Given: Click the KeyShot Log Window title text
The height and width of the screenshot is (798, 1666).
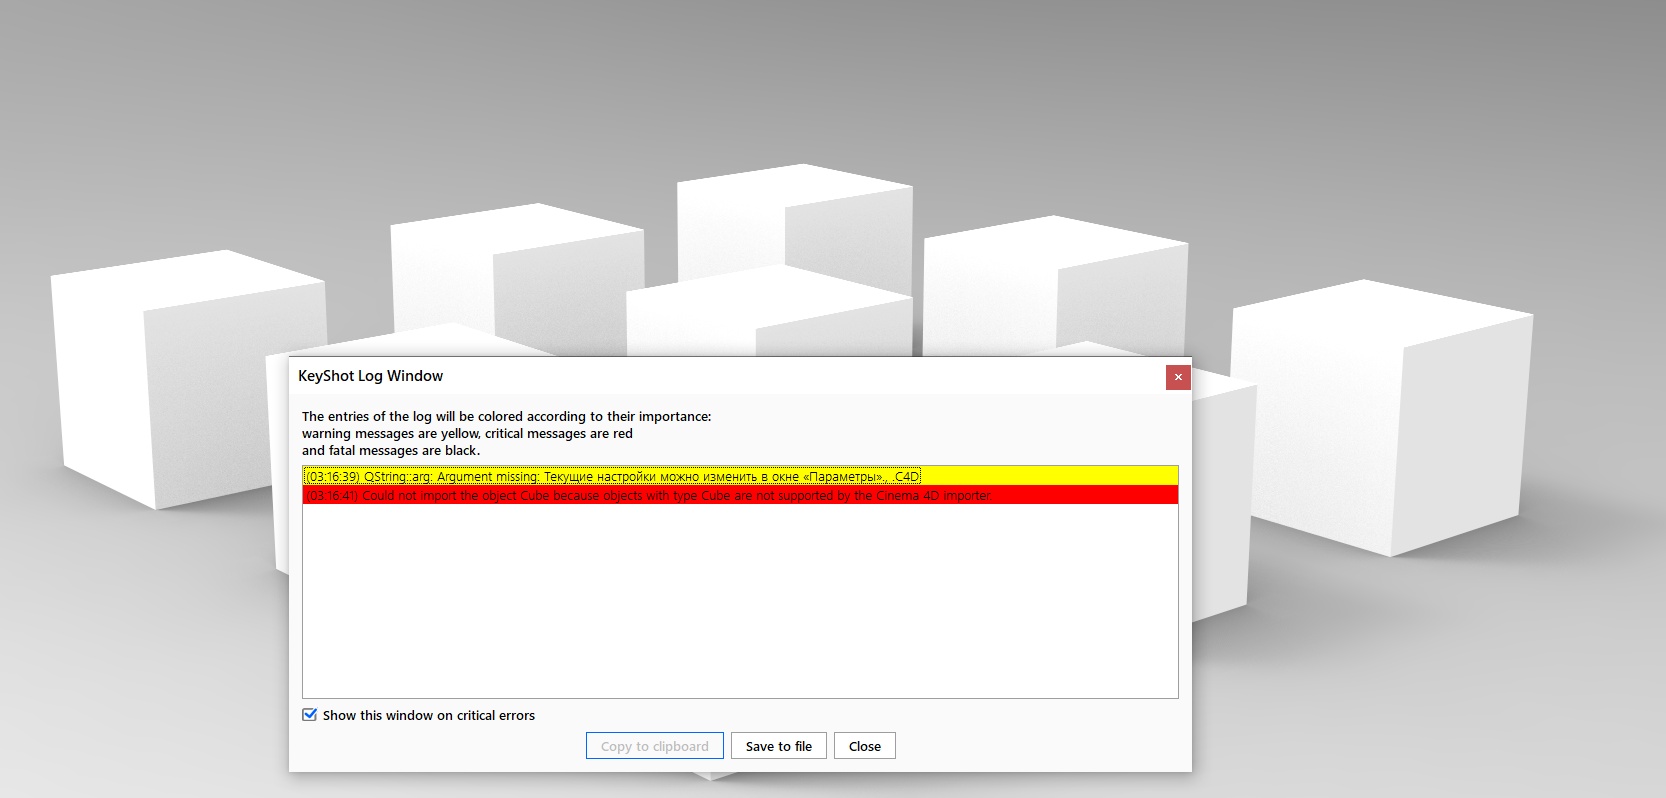Looking at the screenshot, I should [x=370, y=376].
